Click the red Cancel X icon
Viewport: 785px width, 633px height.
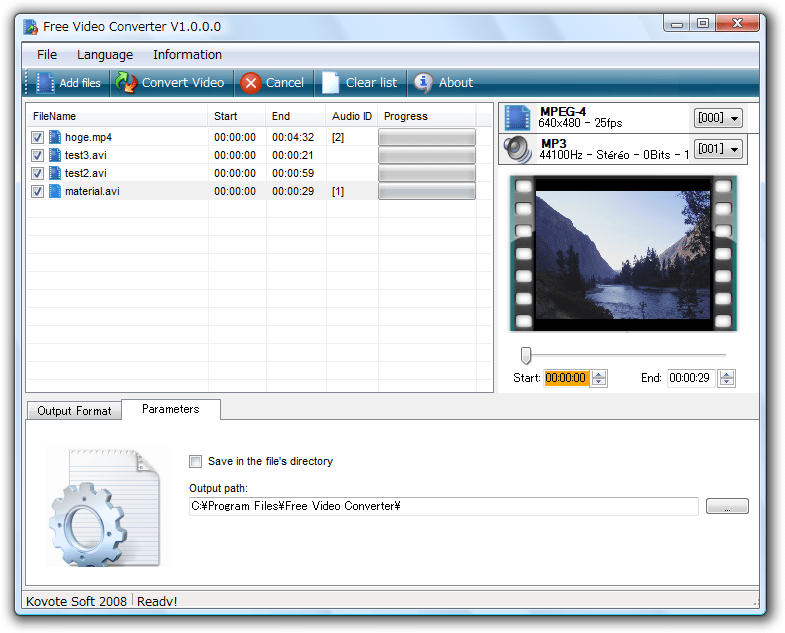click(x=250, y=83)
